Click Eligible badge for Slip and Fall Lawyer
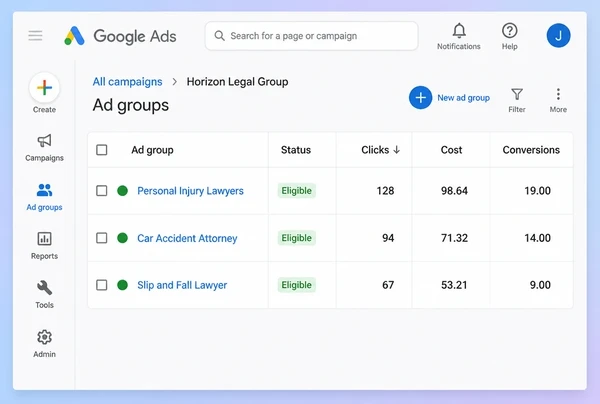This screenshot has width=600, height=404. [297, 285]
